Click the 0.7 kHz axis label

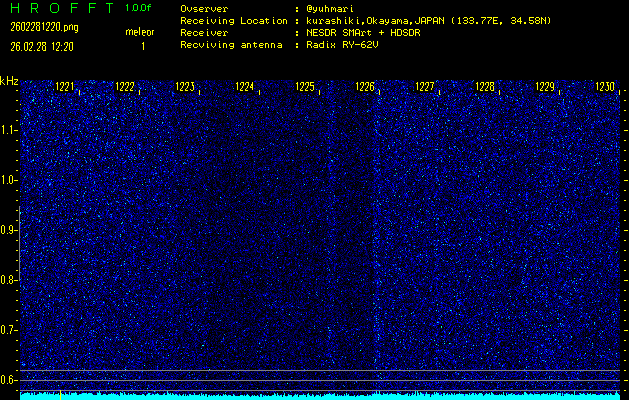[x=8, y=330]
